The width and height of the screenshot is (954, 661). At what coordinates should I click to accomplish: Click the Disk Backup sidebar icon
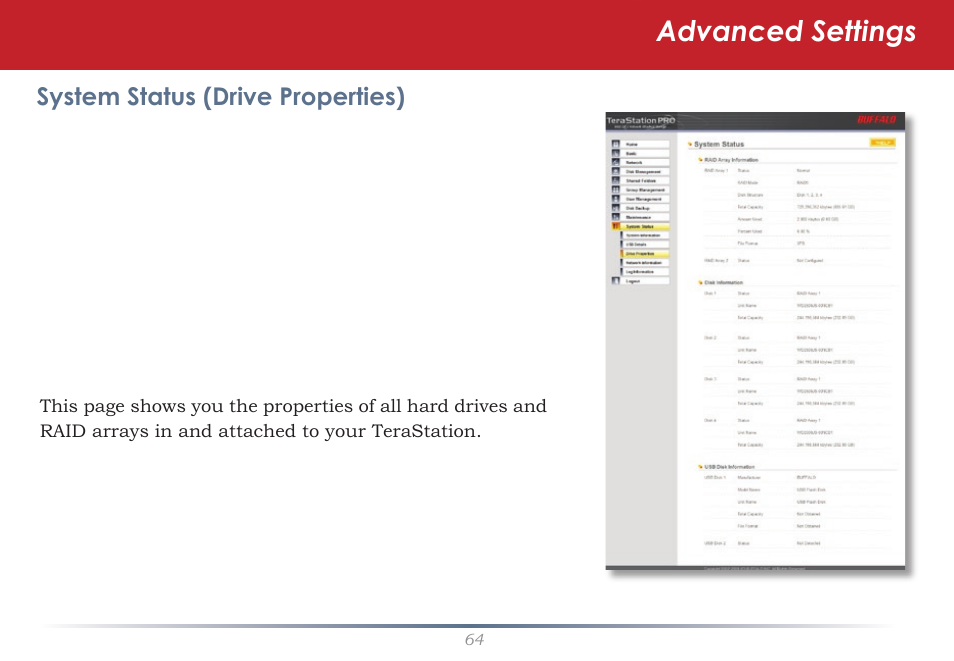[616, 208]
